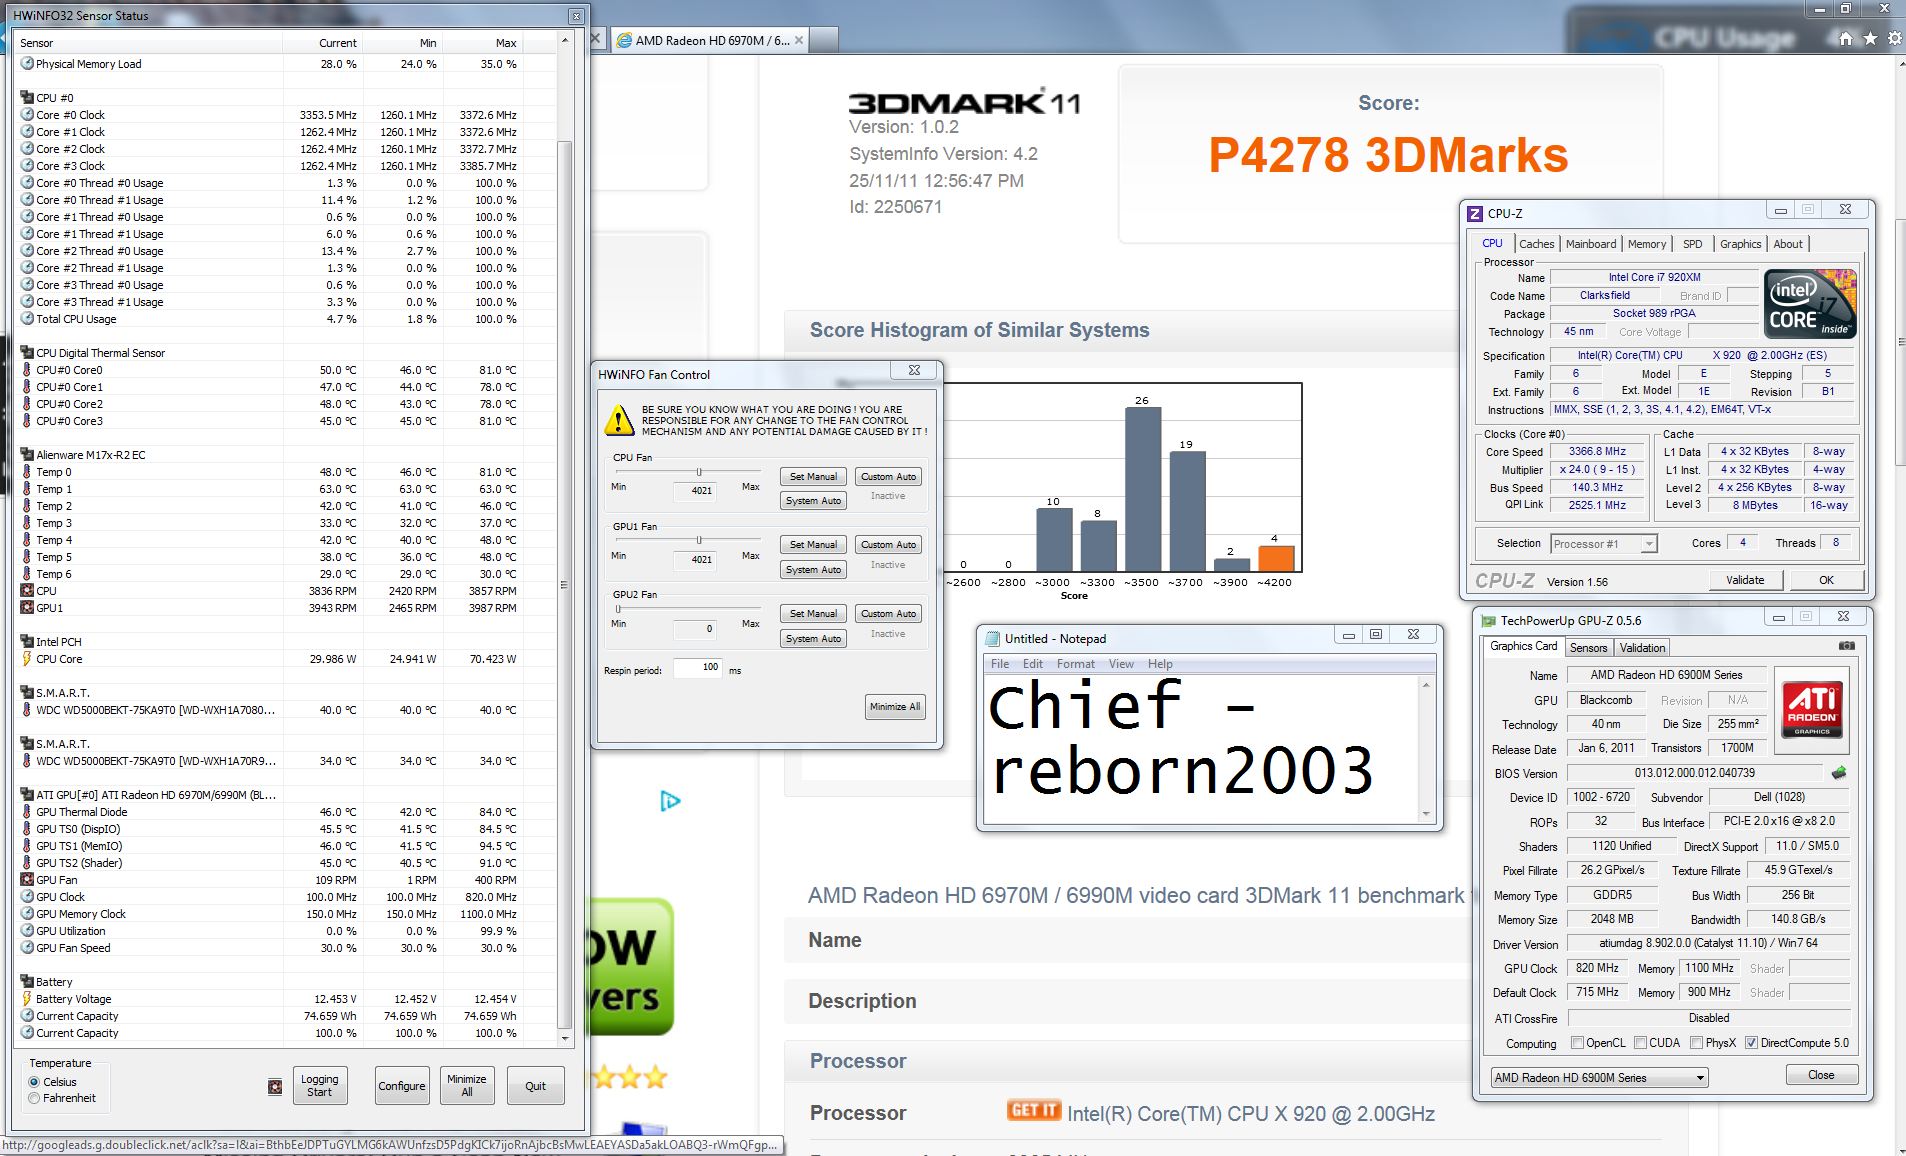Click the yellow warning icon in Fan Control

(x=620, y=420)
